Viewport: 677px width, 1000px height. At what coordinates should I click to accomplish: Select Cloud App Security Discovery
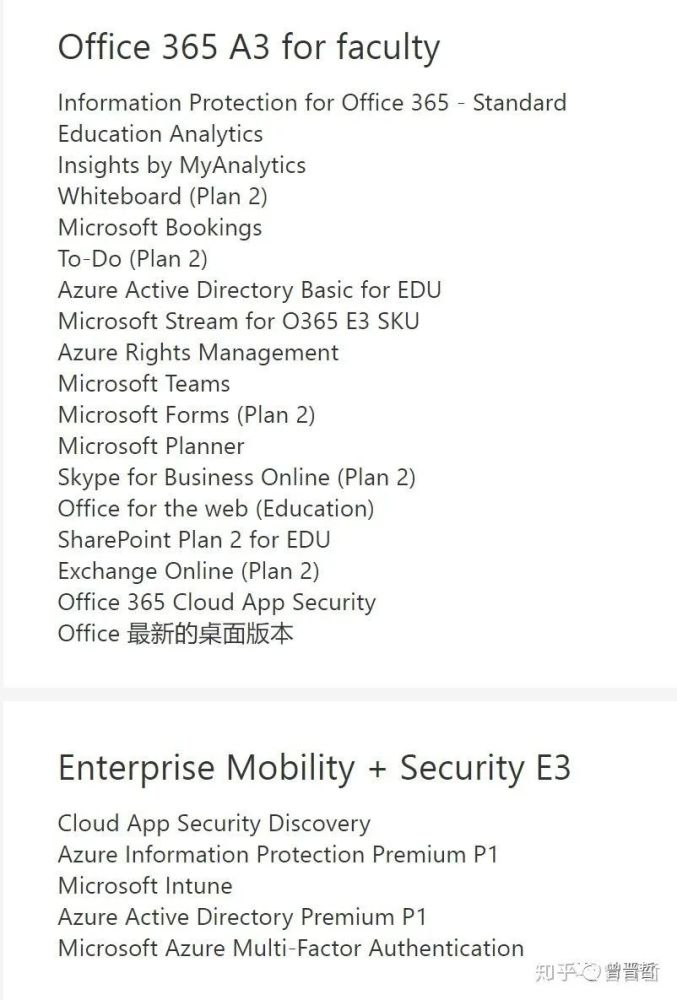point(214,823)
